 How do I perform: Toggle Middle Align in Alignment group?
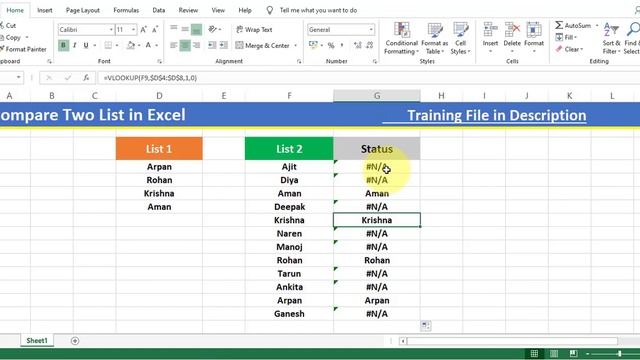pyautogui.click(x=185, y=29)
